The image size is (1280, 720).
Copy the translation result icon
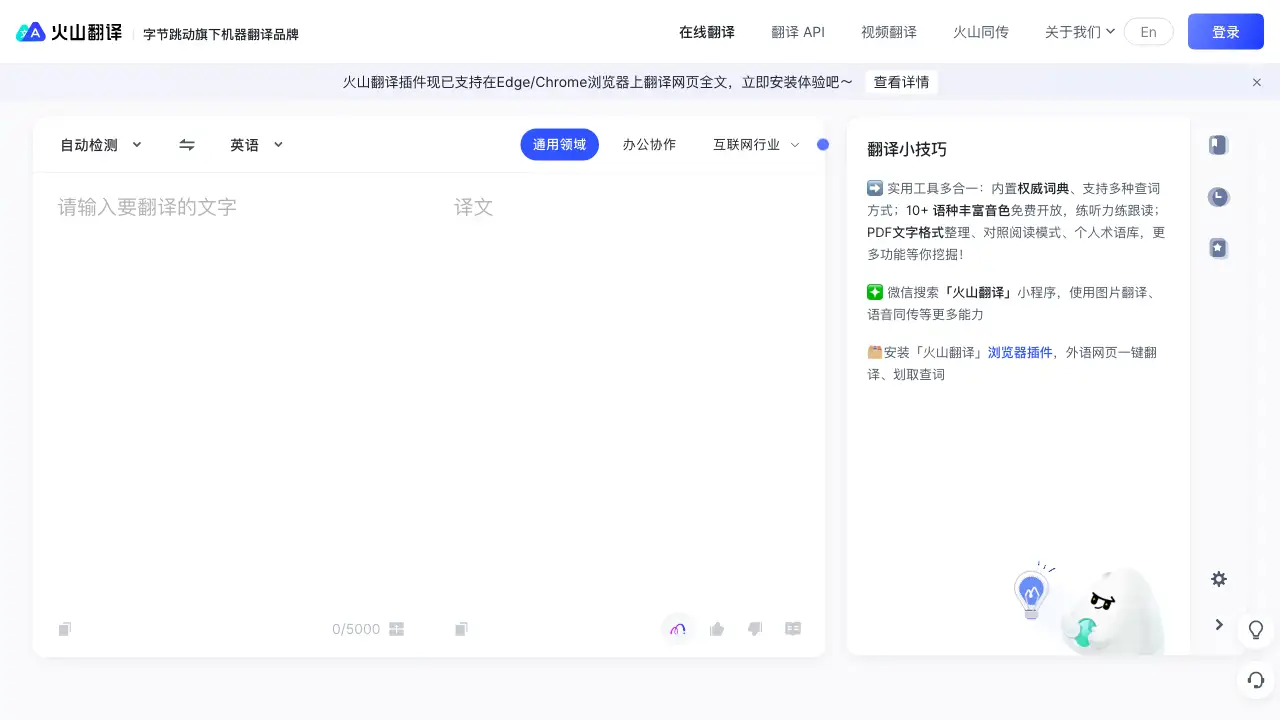[x=461, y=629]
